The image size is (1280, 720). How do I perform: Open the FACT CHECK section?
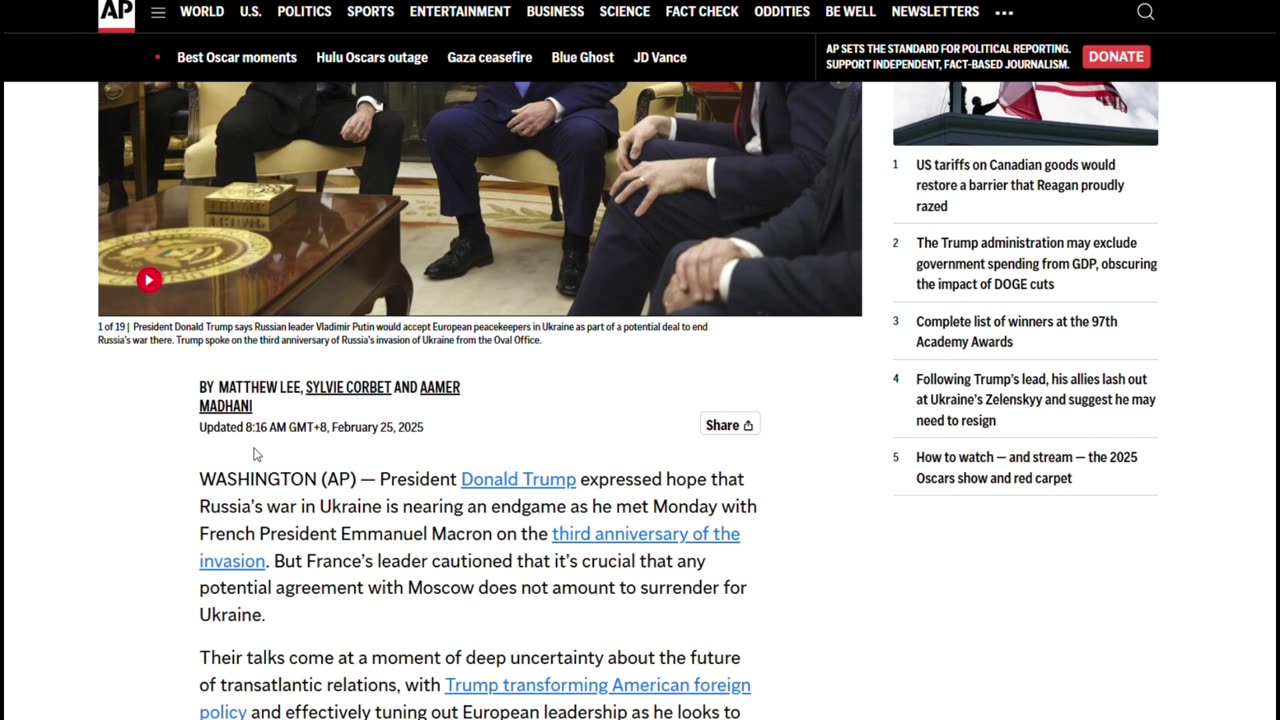pos(702,12)
